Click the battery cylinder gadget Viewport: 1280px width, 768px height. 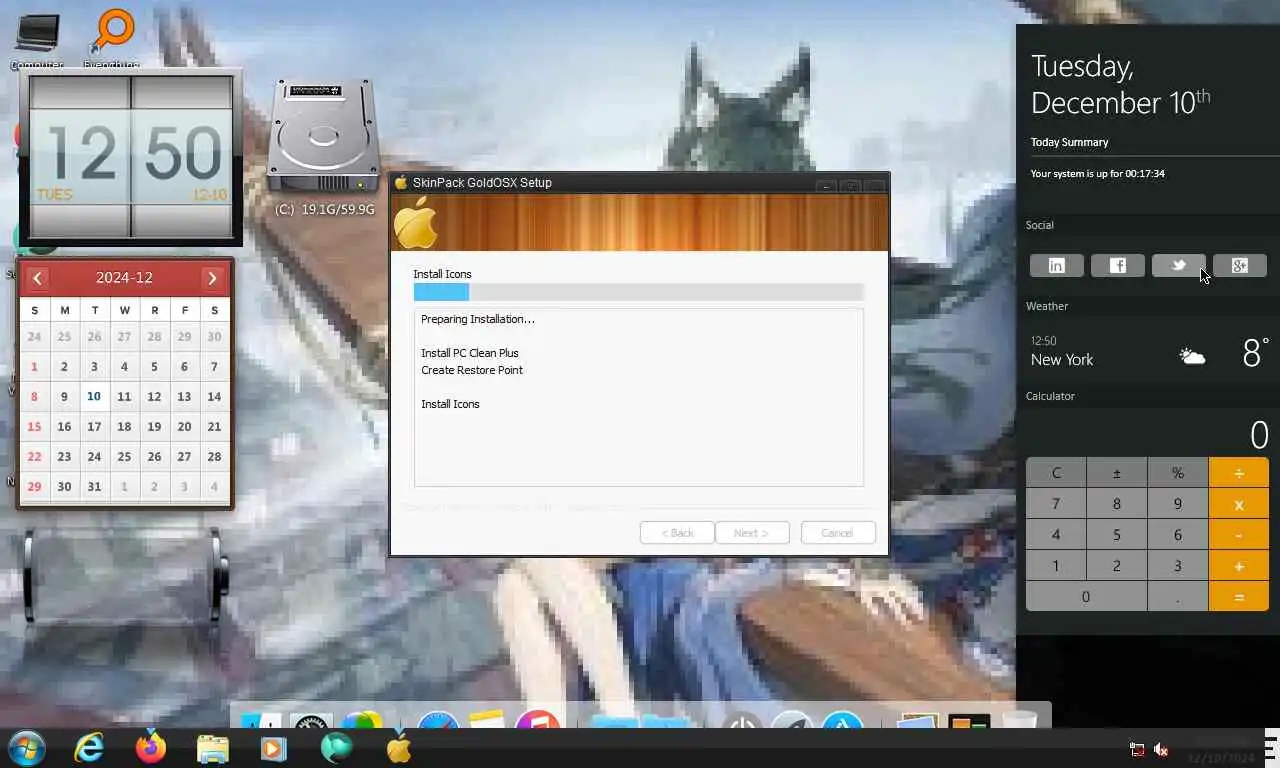[x=125, y=575]
